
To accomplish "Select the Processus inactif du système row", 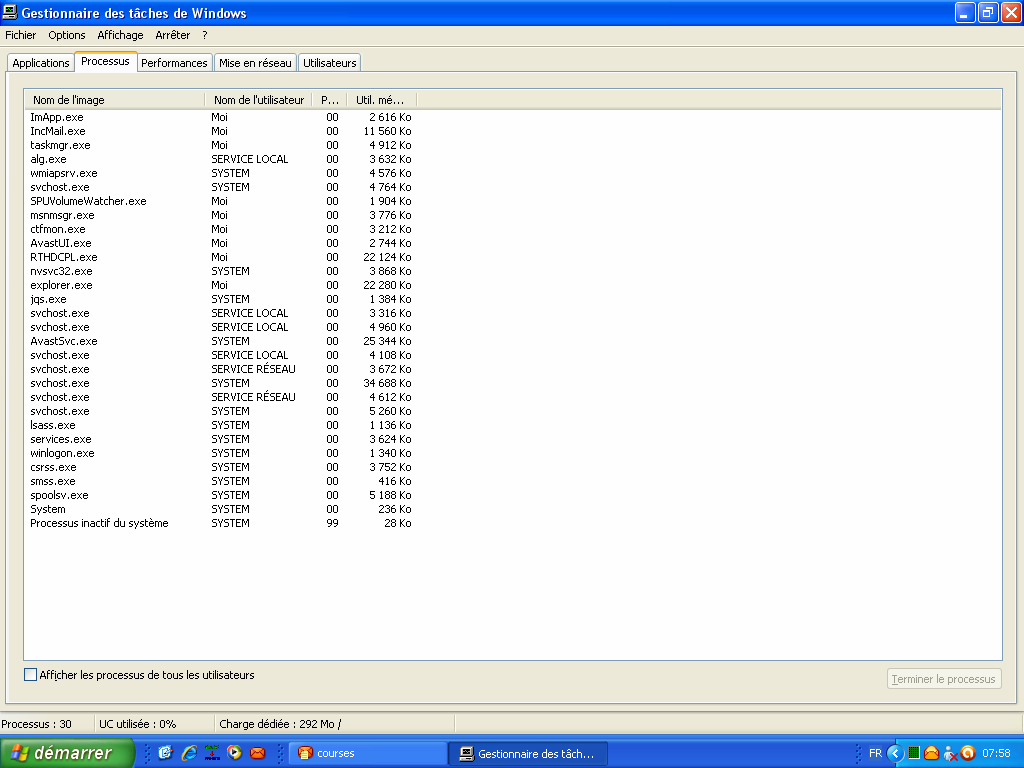I will click(221, 523).
